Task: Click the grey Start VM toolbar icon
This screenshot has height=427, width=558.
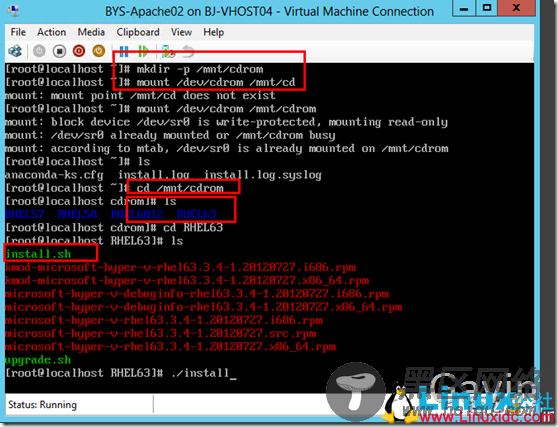Action: [x=39, y=51]
